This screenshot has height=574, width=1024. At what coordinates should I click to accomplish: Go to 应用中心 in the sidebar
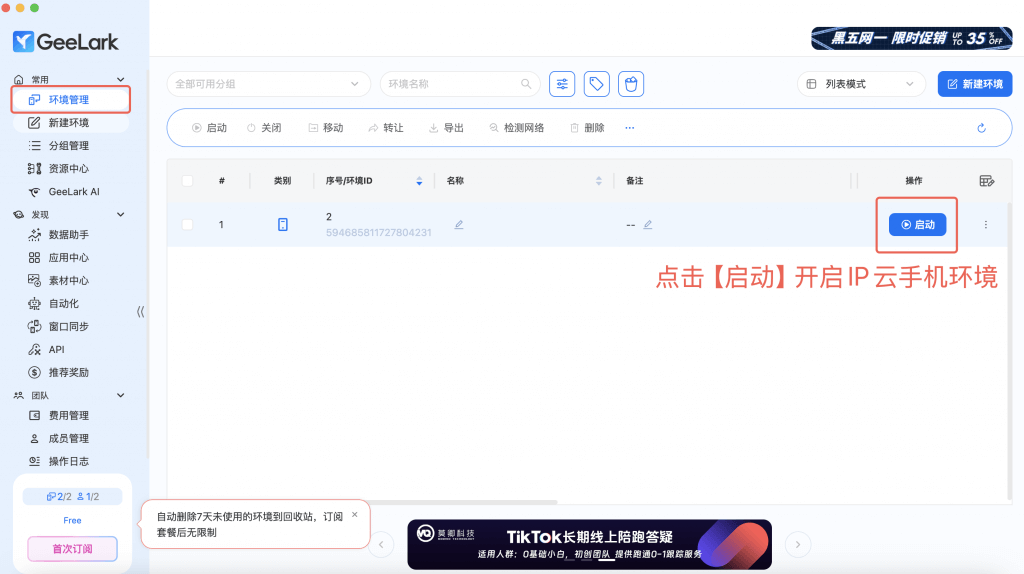pyautogui.click(x=69, y=257)
